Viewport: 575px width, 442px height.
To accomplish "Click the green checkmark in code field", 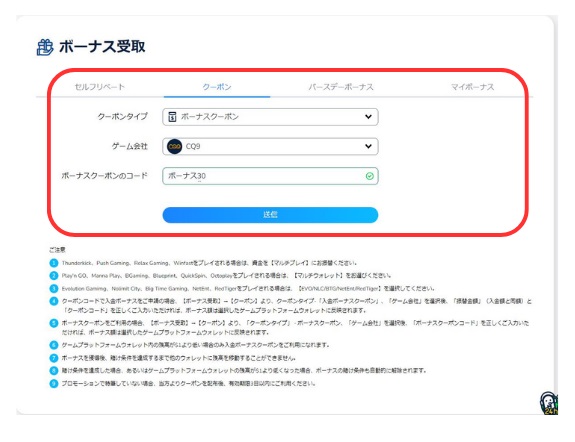I will click(370, 176).
